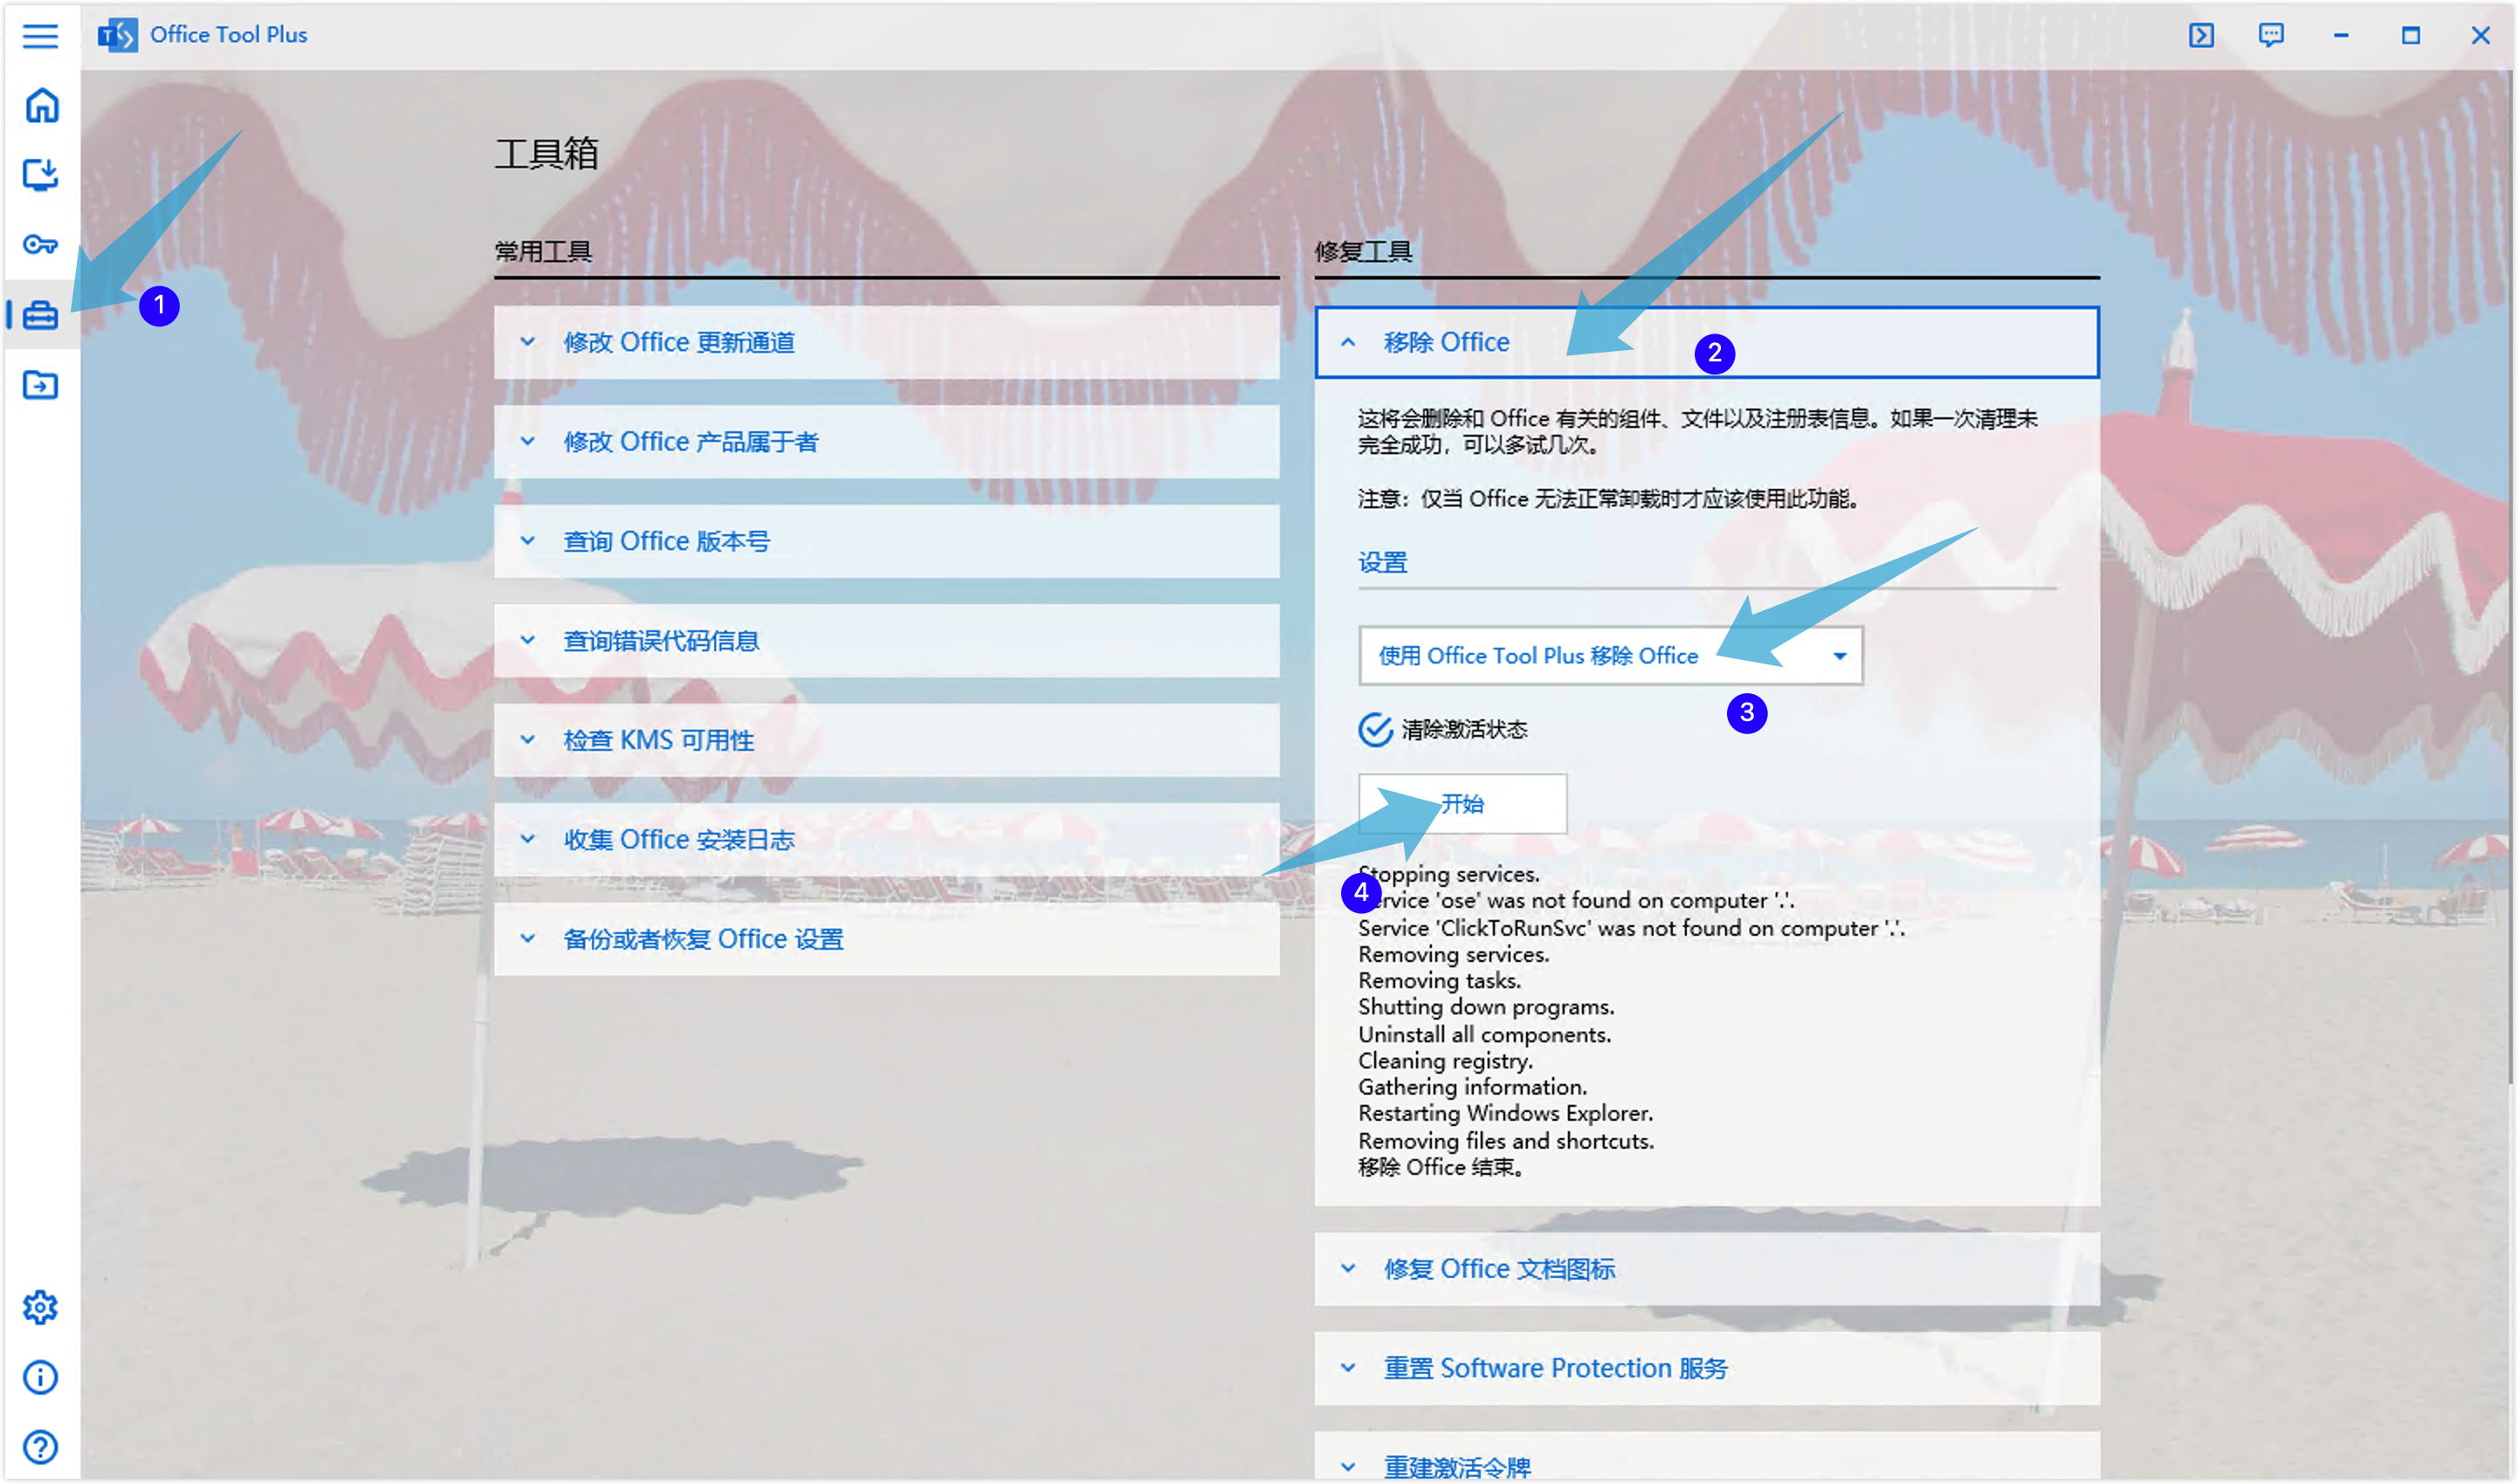This screenshot has width=2518, height=1484.
Task: Toggle the 清除激活状态 checkbox
Action: (x=1375, y=730)
